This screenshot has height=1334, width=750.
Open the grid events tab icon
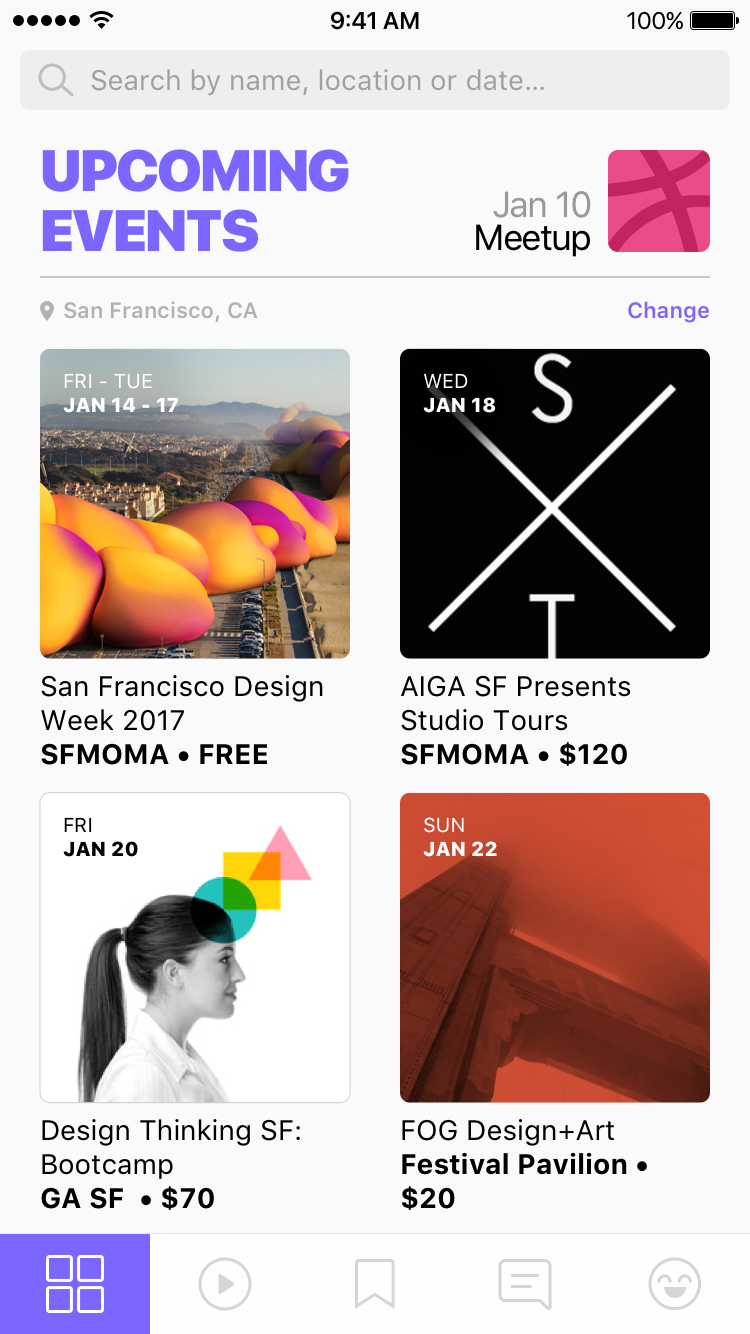click(75, 1284)
